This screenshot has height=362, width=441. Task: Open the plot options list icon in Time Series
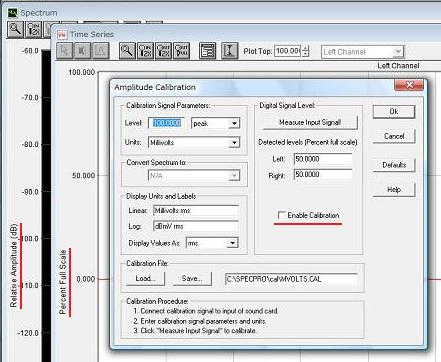(x=207, y=51)
